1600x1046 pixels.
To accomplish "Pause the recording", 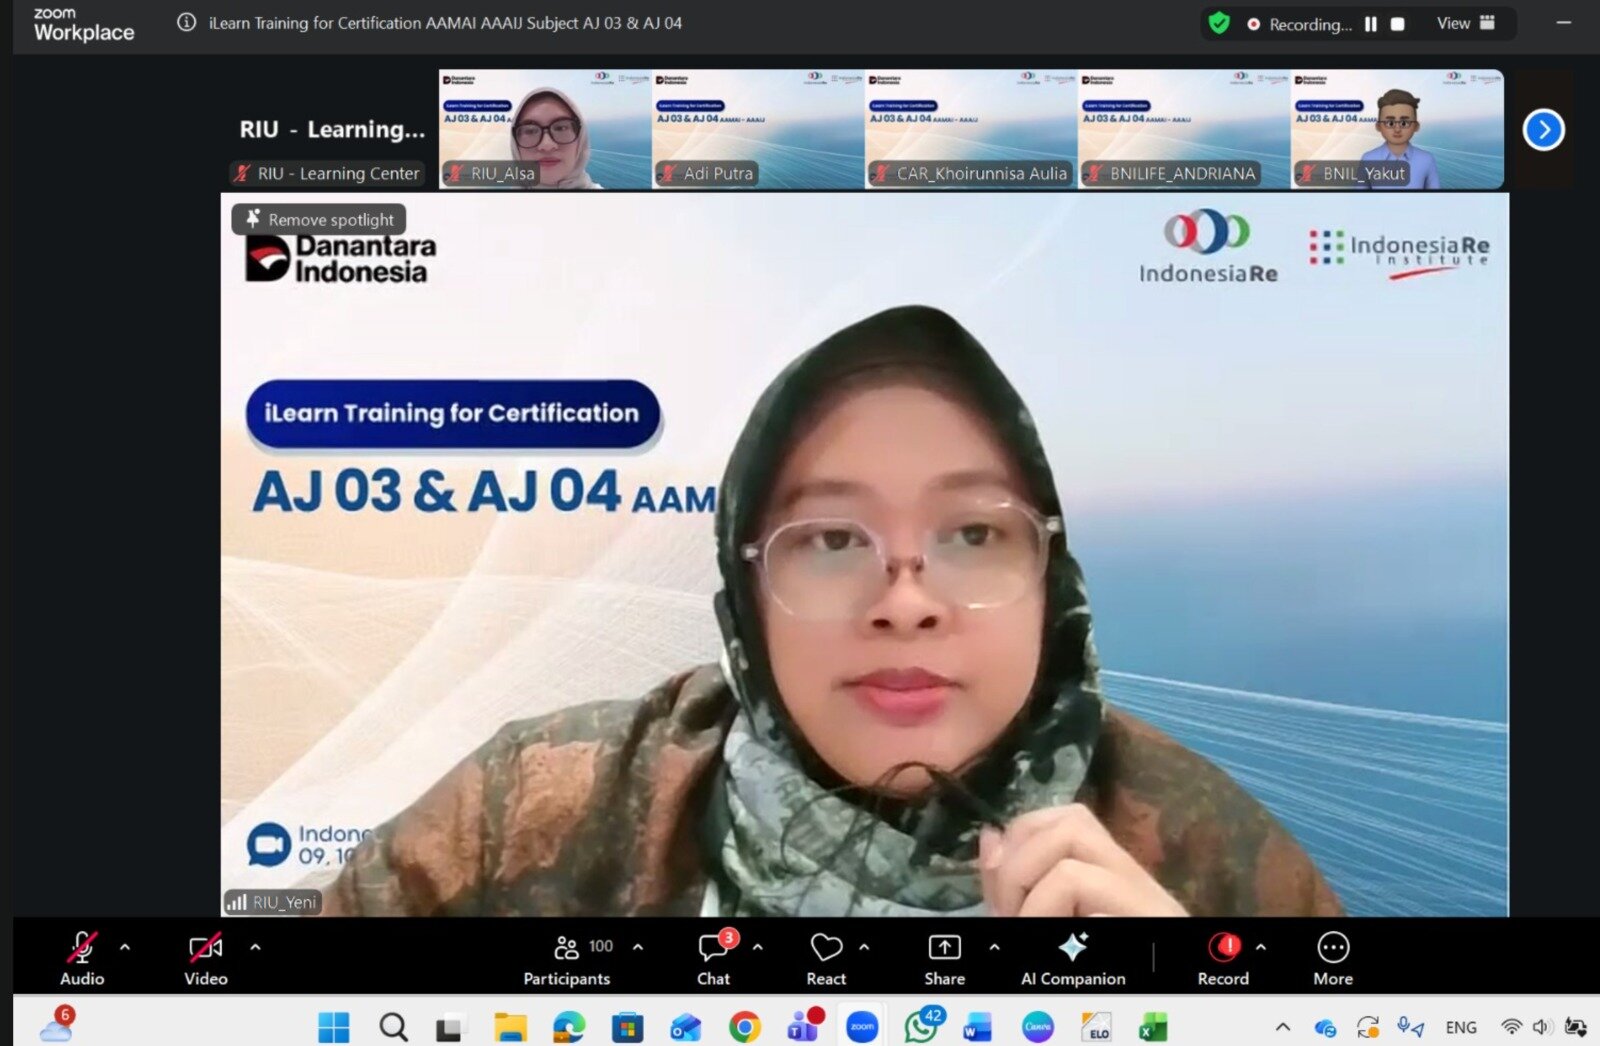I will 1371,24.
